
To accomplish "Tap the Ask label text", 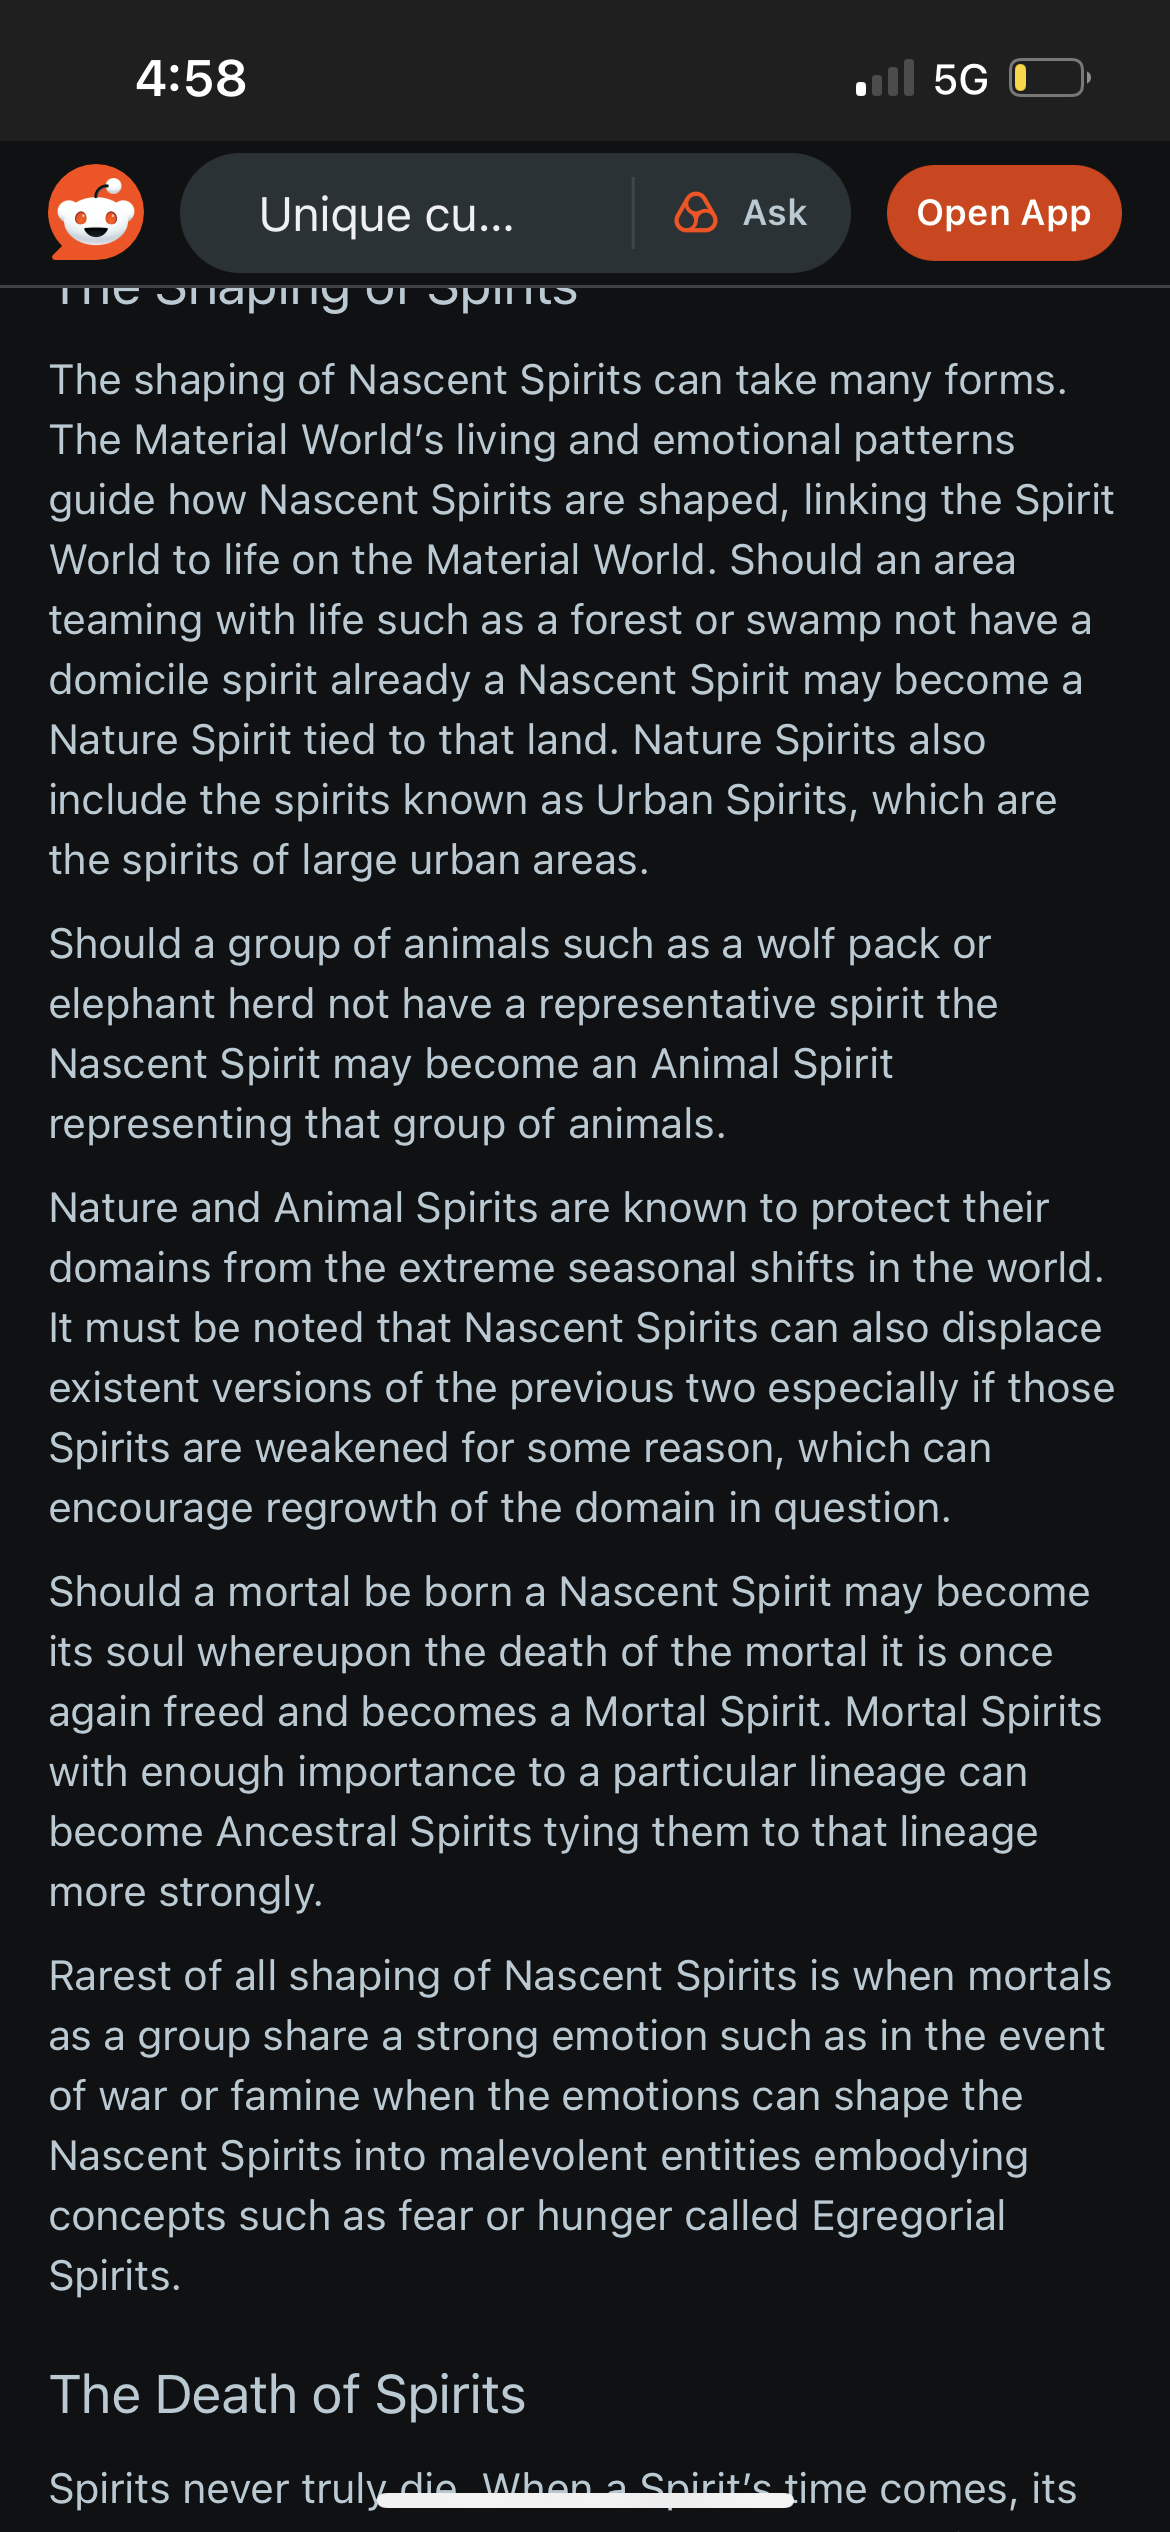I will pos(775,213).
